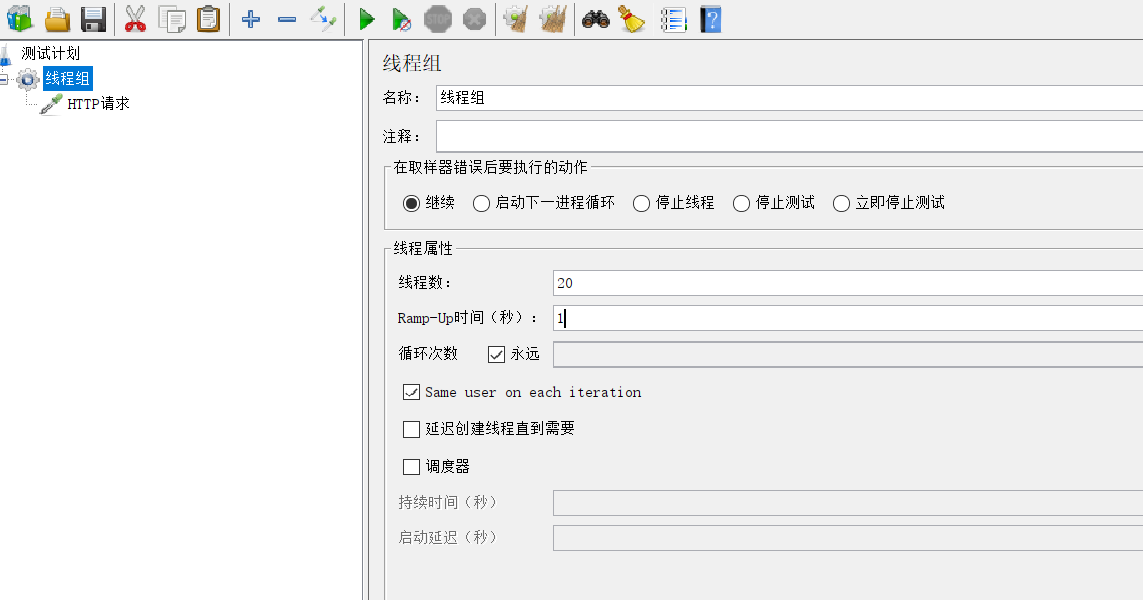Enable 延迟创建线程直到需要 checkbox
Image resolution: width=1143 pixels, height=600 pixels.
pos(411,429)
